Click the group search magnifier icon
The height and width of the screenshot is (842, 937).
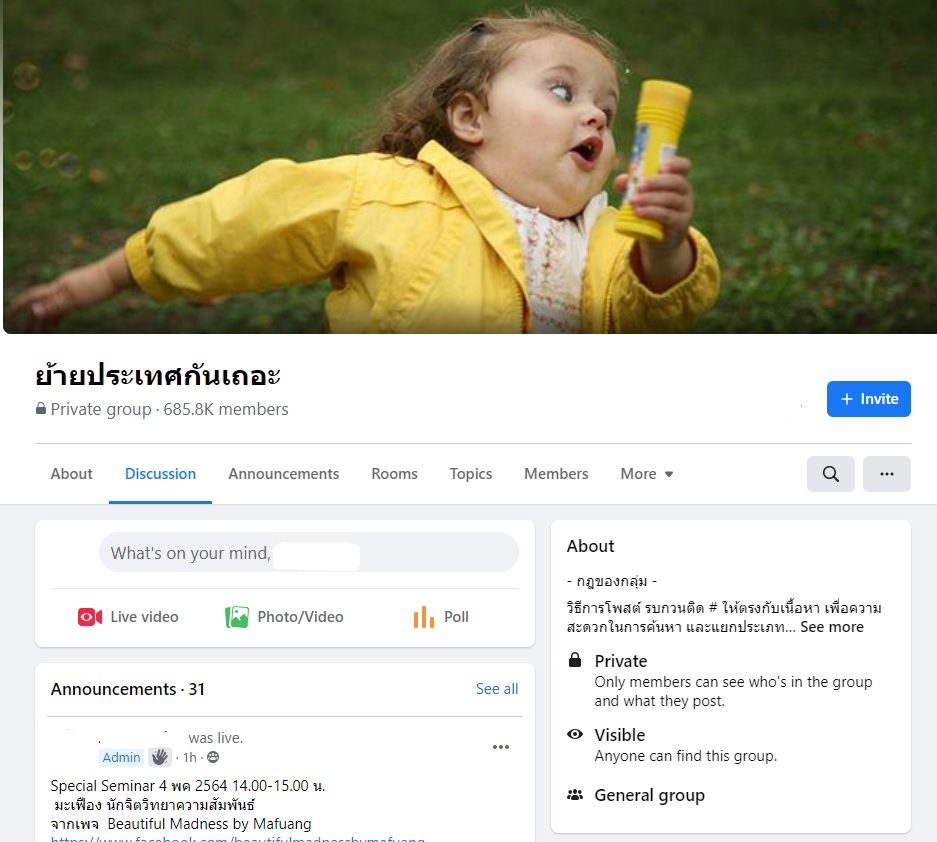(830, 474)
